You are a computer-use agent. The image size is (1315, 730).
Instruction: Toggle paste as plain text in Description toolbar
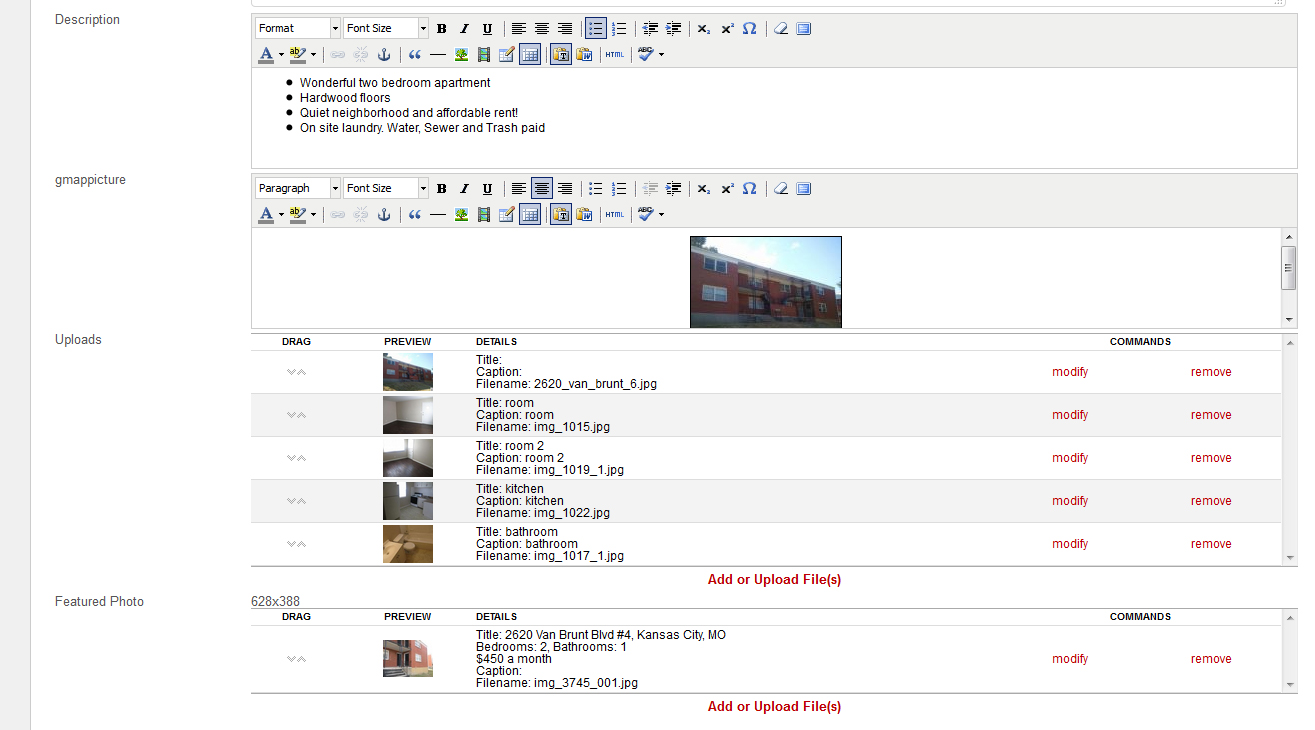561,55
